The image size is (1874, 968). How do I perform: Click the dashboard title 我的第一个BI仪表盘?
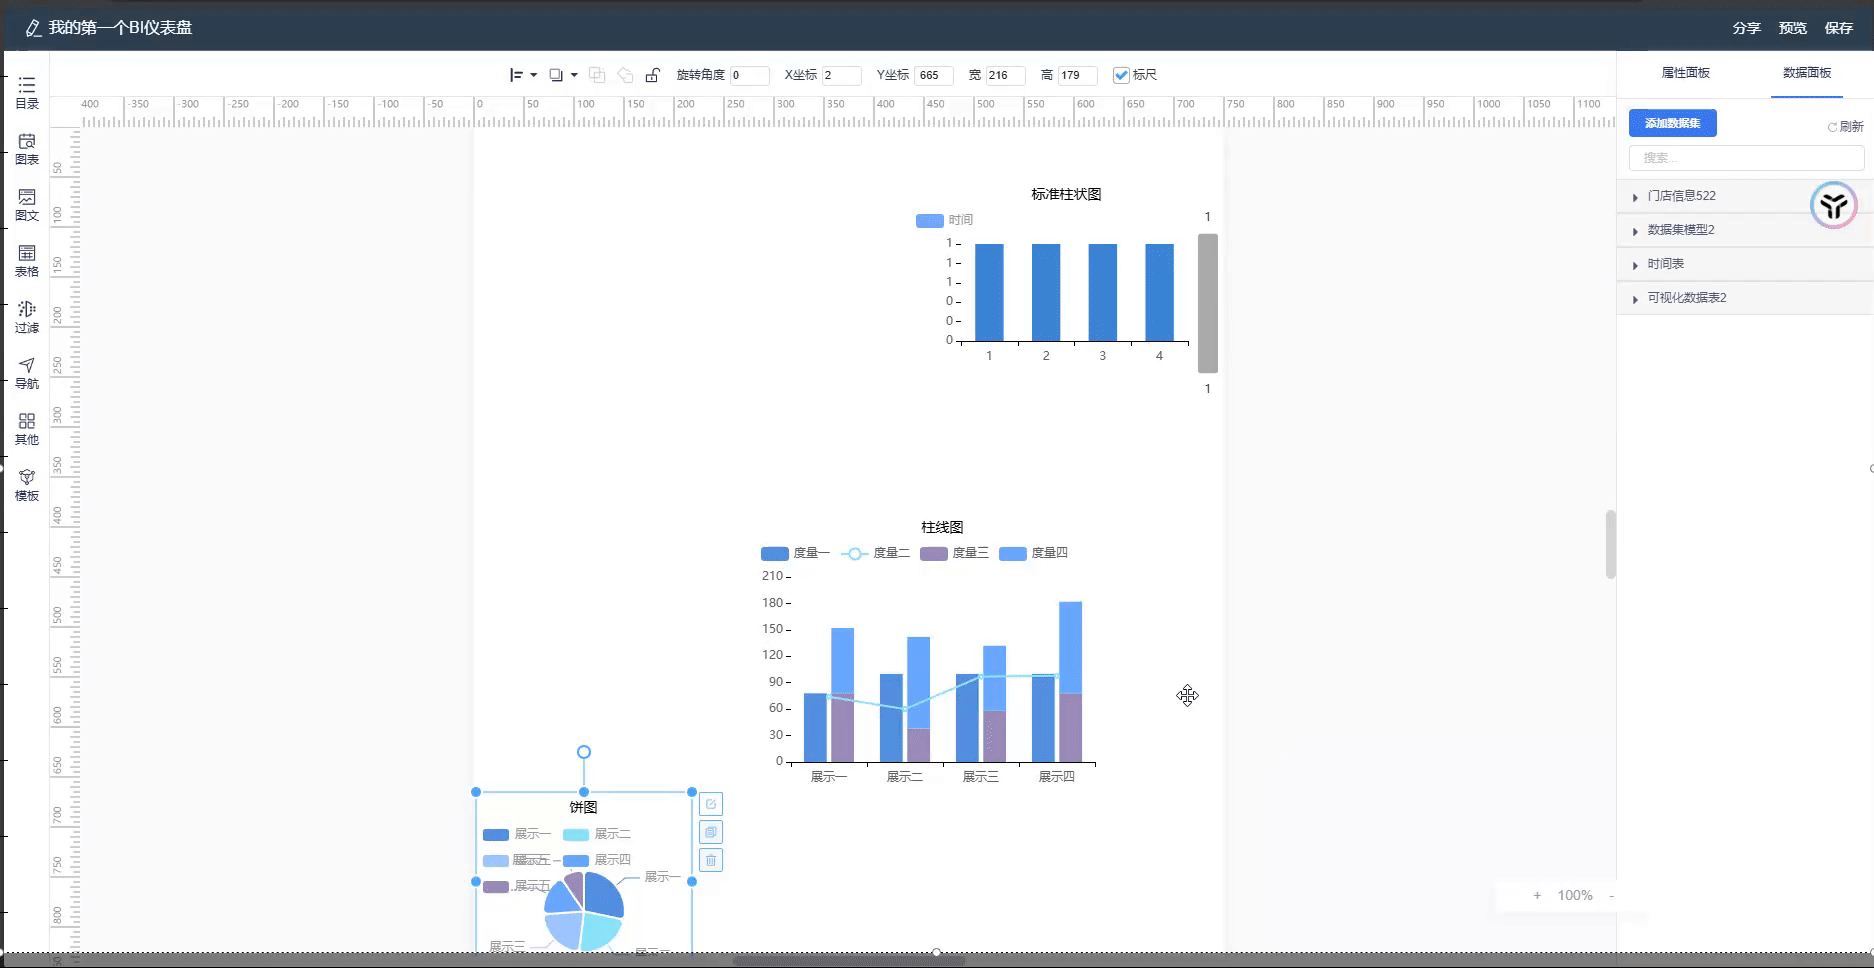tap(120, 28)
